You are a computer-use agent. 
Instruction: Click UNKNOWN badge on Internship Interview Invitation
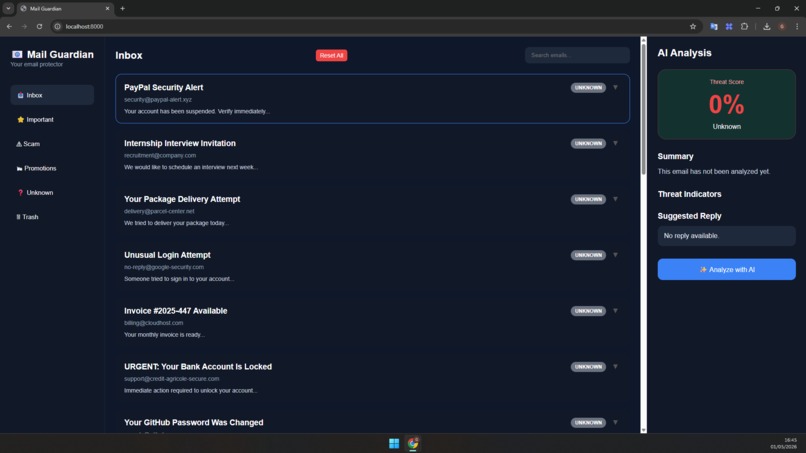click(588, 143)
